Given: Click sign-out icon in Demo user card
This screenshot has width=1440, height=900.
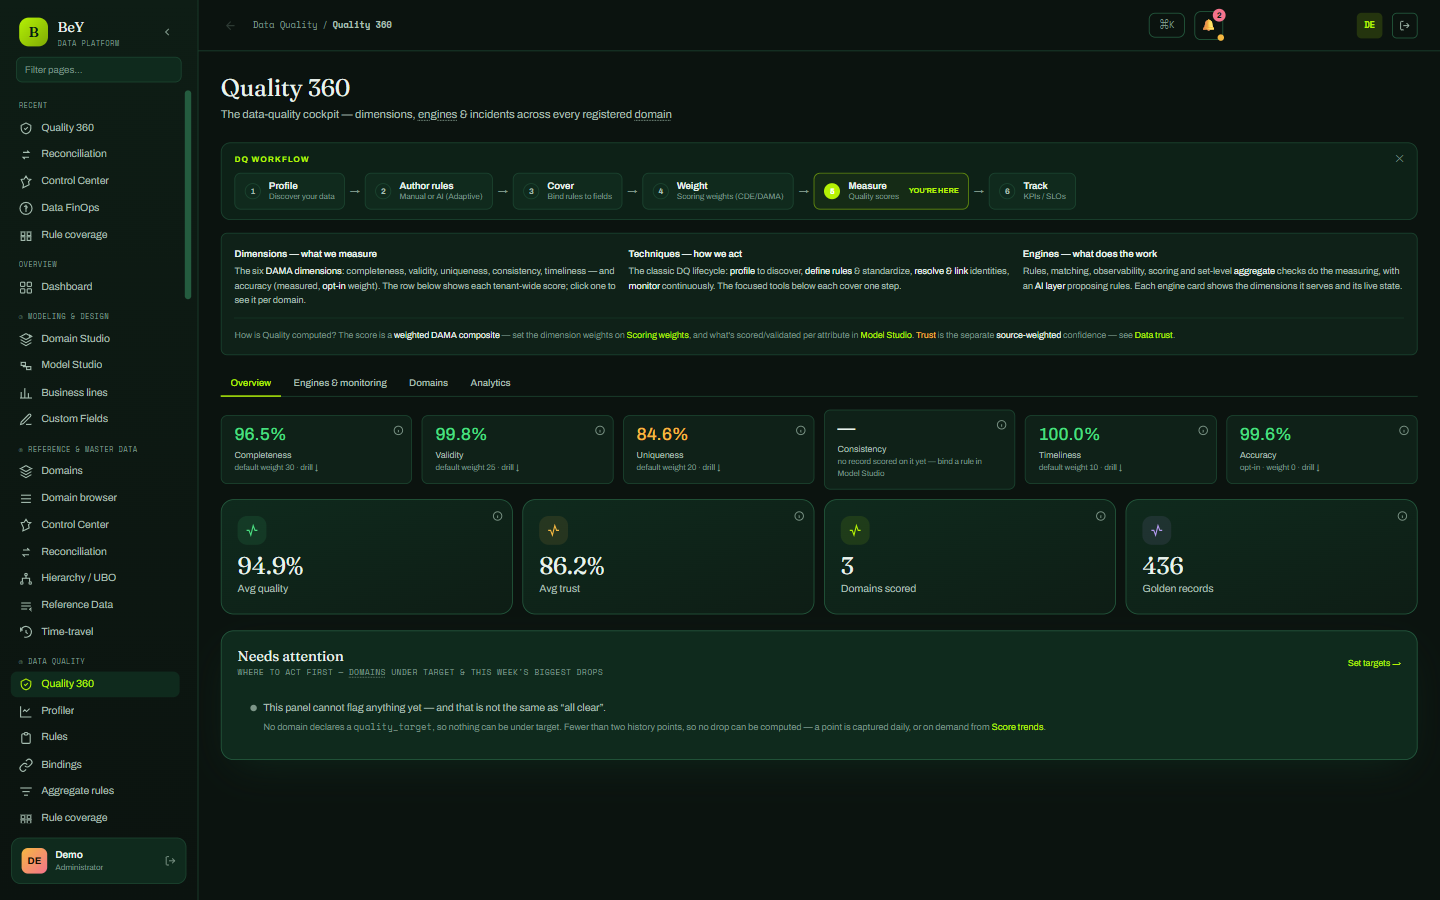Looking at the screenshot, I should pos(170,861).
